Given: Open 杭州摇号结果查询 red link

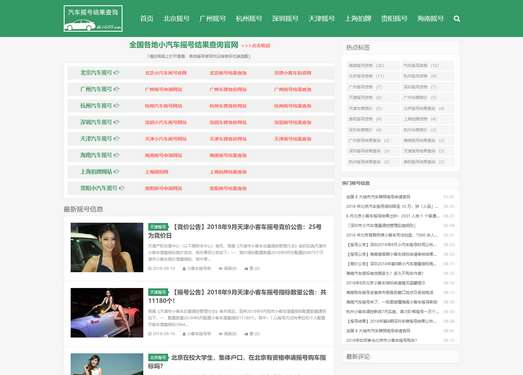Looking at the screenshot, I should (x=293, y=106).
